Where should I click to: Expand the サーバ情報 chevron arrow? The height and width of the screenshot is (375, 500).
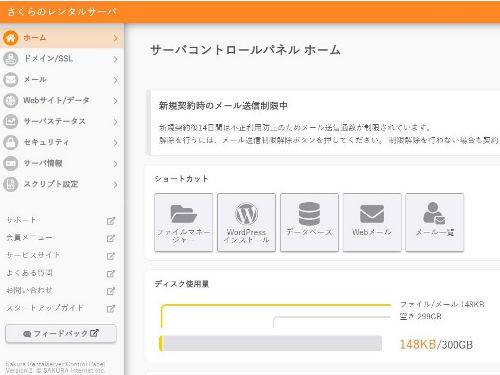(115, 163)
